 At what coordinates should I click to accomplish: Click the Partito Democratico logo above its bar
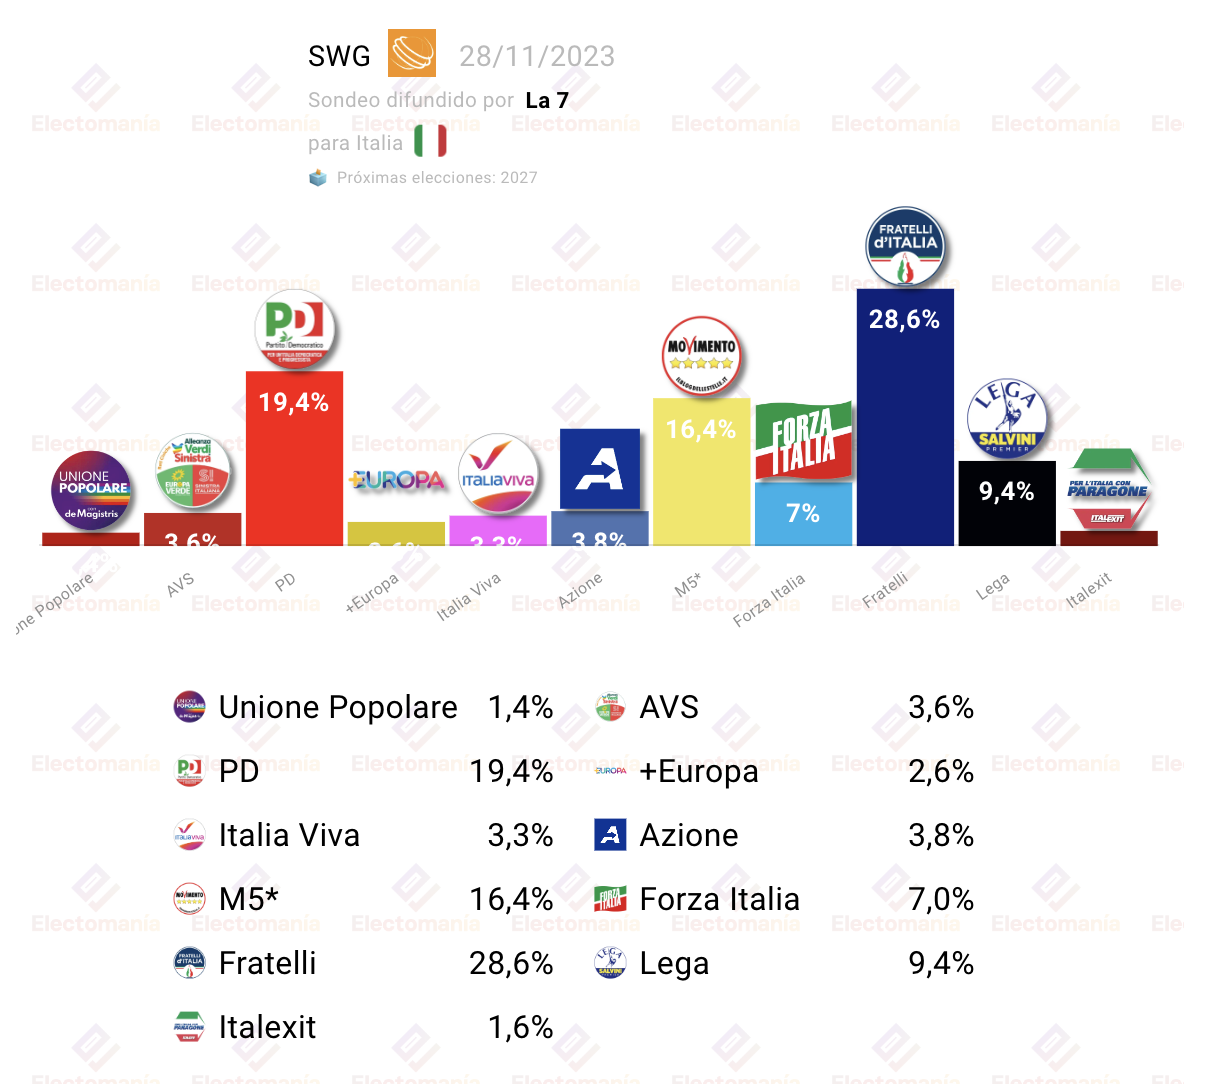(x=294, y=329)
